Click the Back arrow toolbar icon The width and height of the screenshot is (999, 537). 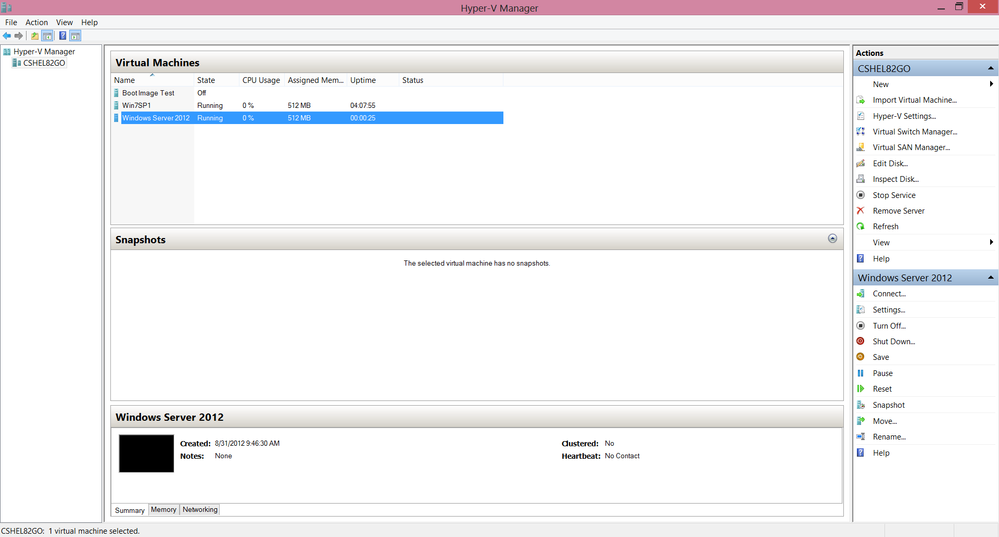coord(7,36)
